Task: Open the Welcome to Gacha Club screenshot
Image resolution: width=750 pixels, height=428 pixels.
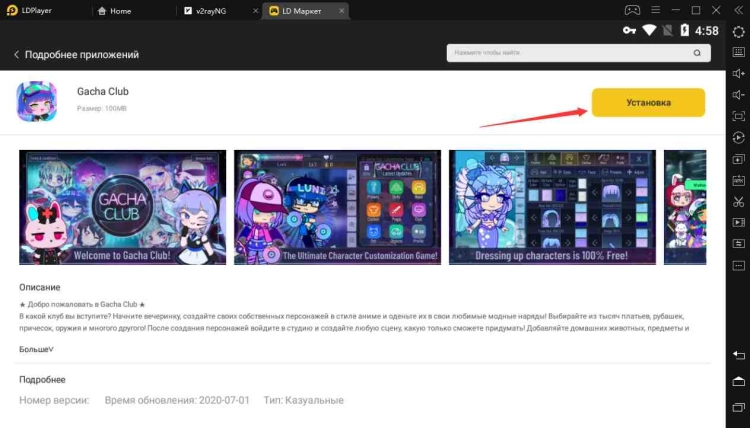Action: pos(122,207)
